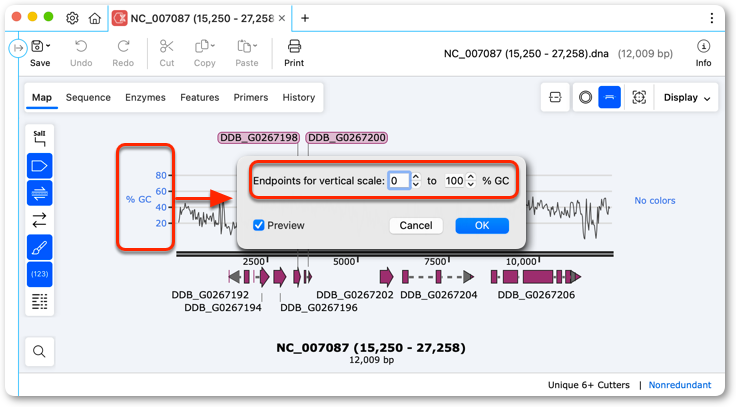Click the Cut scissors icon
This screenshot has width=736, height=407.
click(167, 46)
